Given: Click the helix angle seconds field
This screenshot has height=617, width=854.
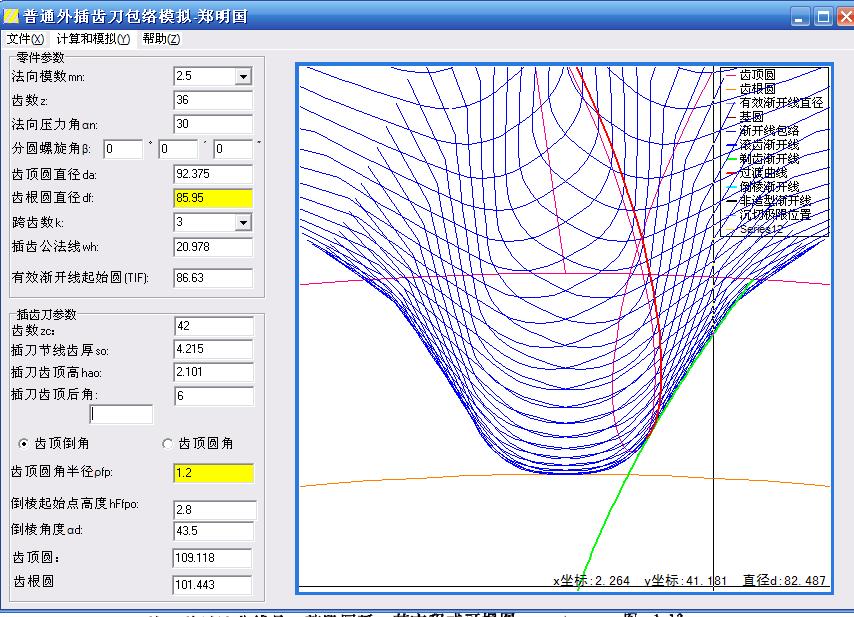Looking at the screenshot, I should [233, 149].
